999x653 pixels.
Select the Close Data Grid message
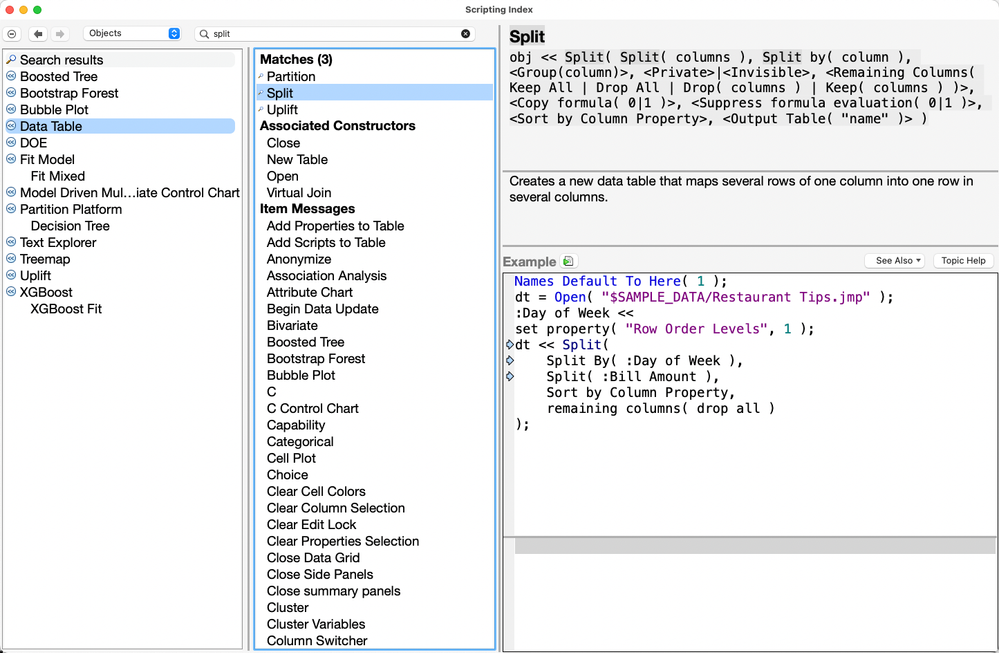coord(313,557)
